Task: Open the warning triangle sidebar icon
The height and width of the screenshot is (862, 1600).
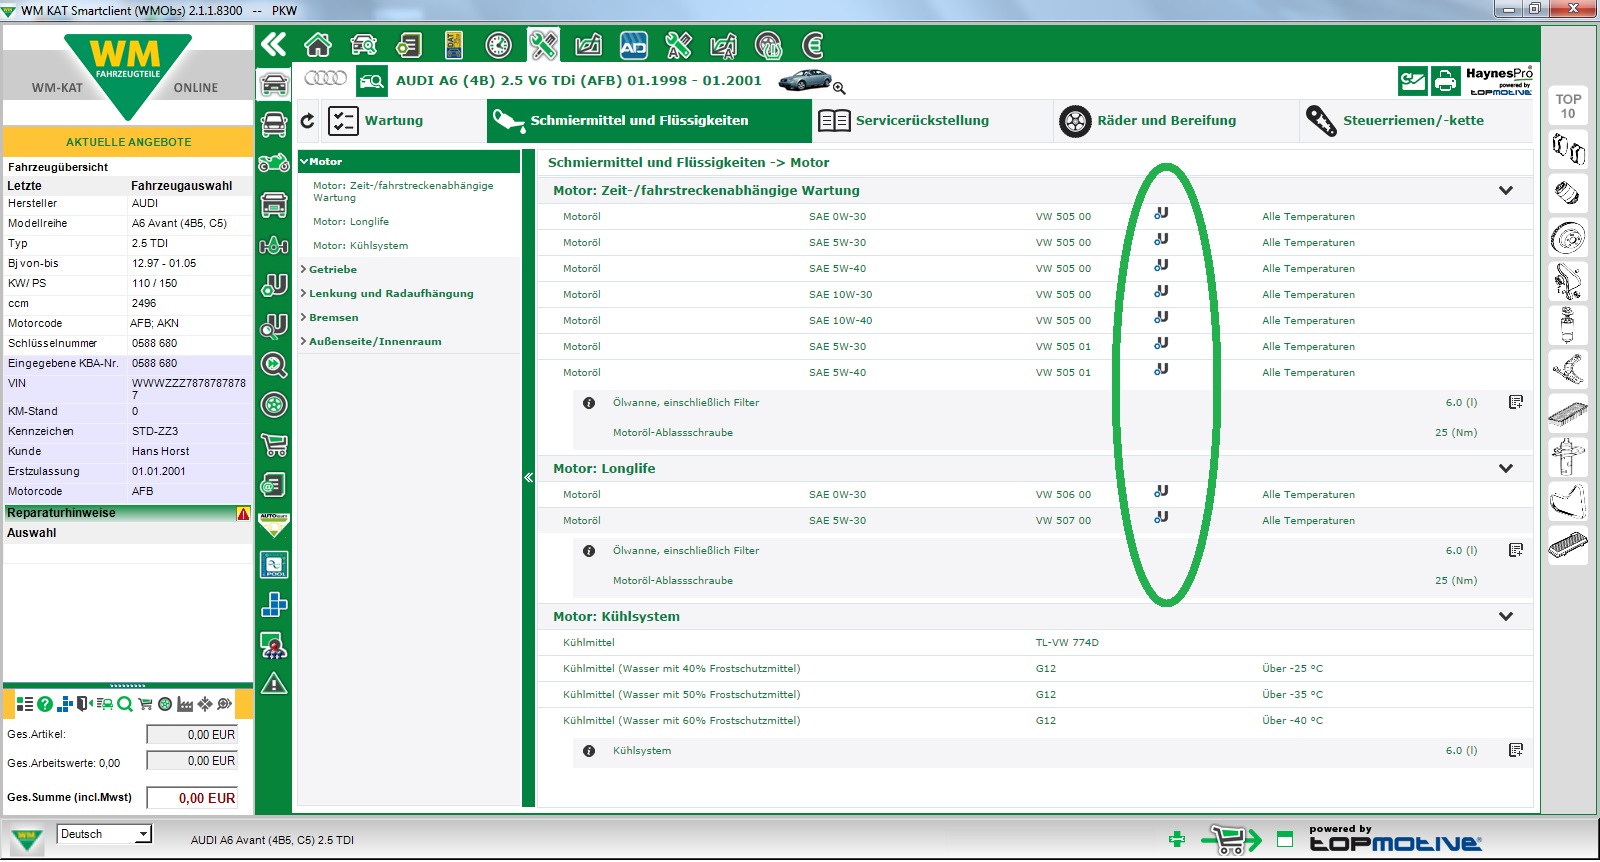Action: pos(274,684)
